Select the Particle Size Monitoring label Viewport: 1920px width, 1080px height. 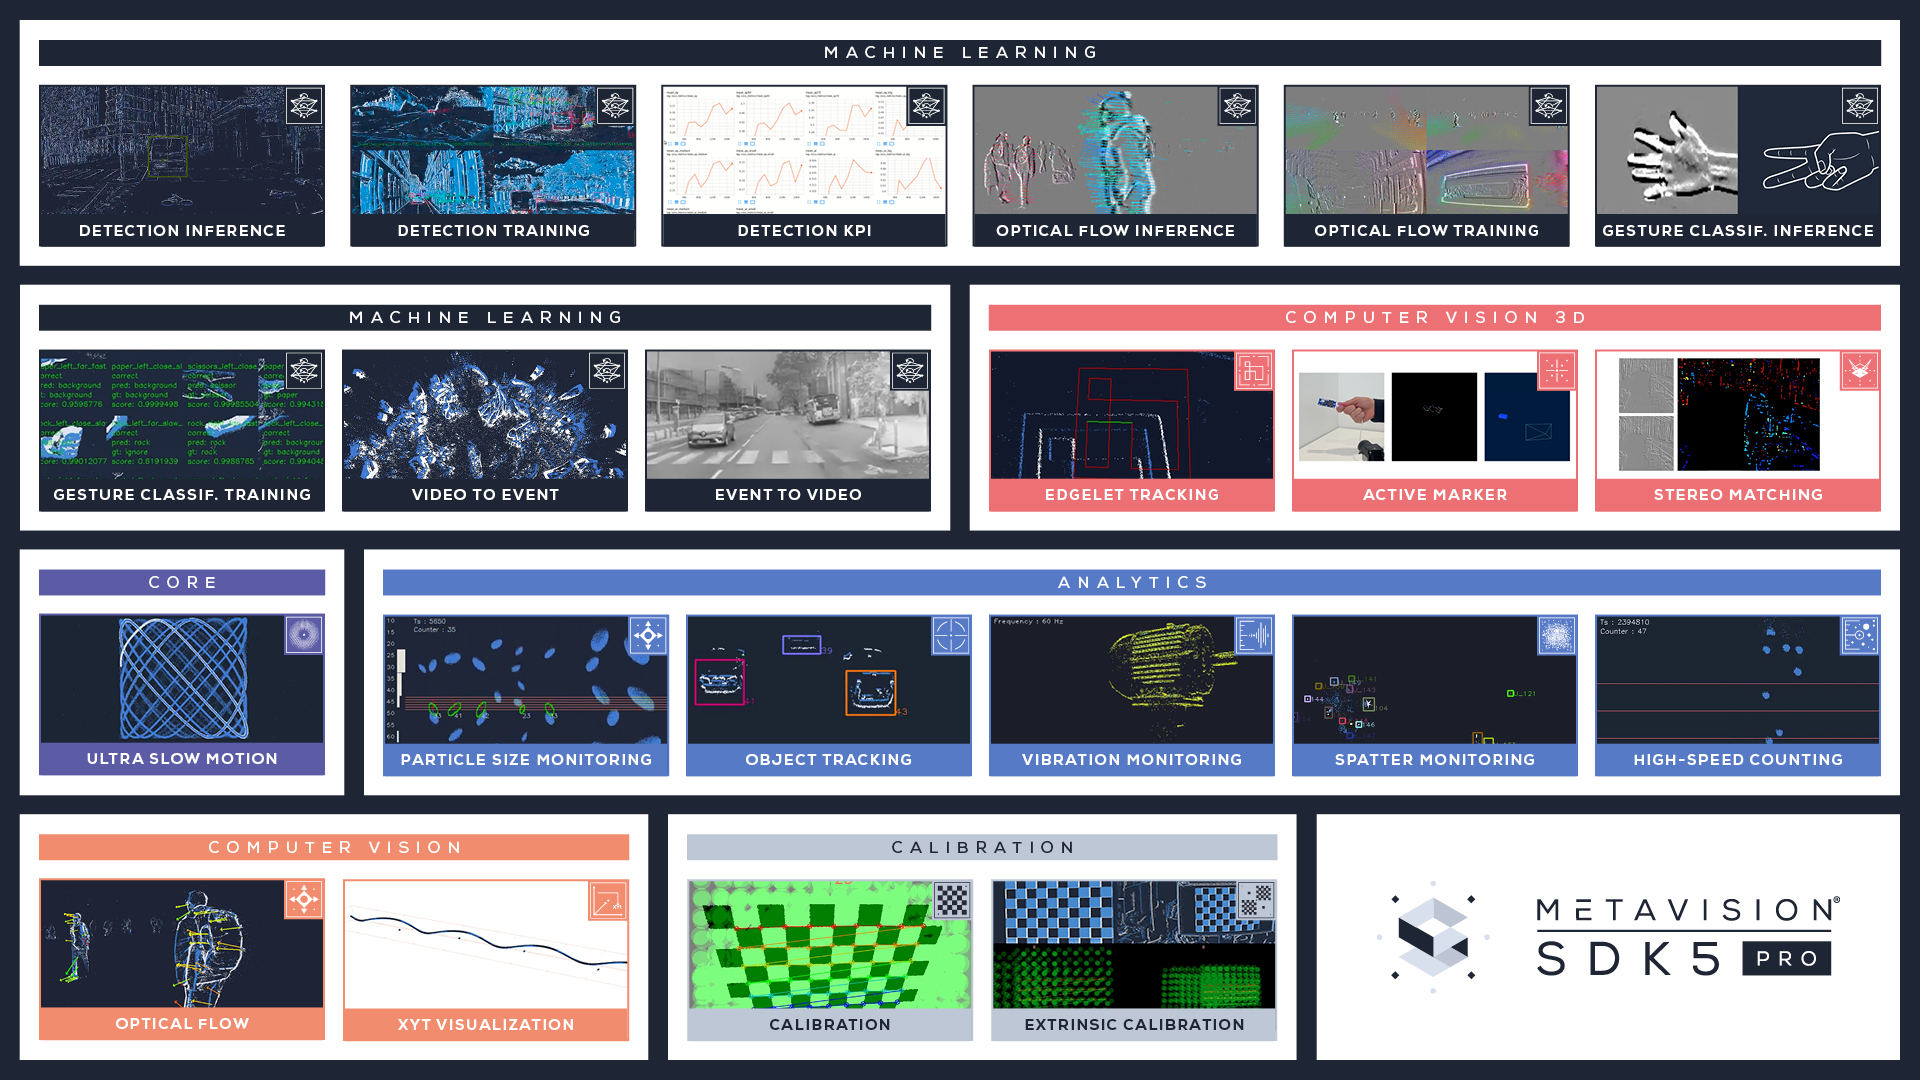[526, 760]
